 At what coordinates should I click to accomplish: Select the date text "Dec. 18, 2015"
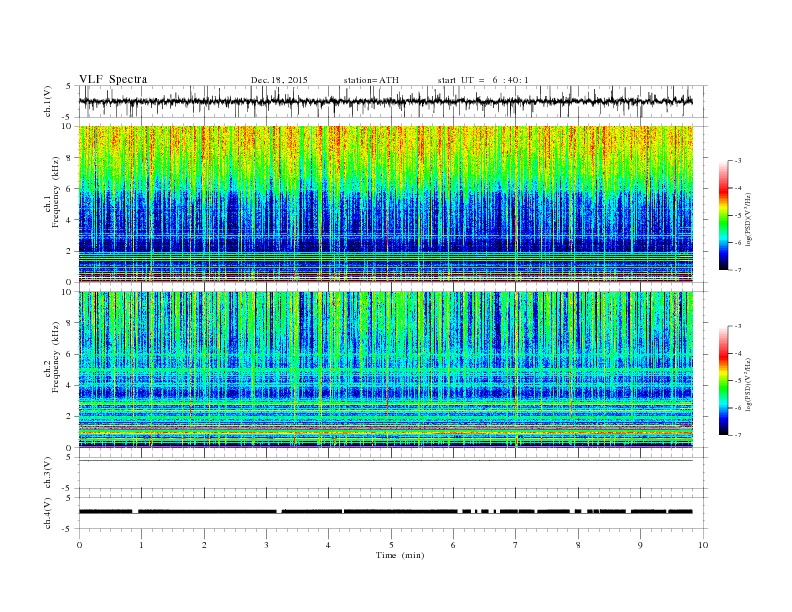(279, 80)
